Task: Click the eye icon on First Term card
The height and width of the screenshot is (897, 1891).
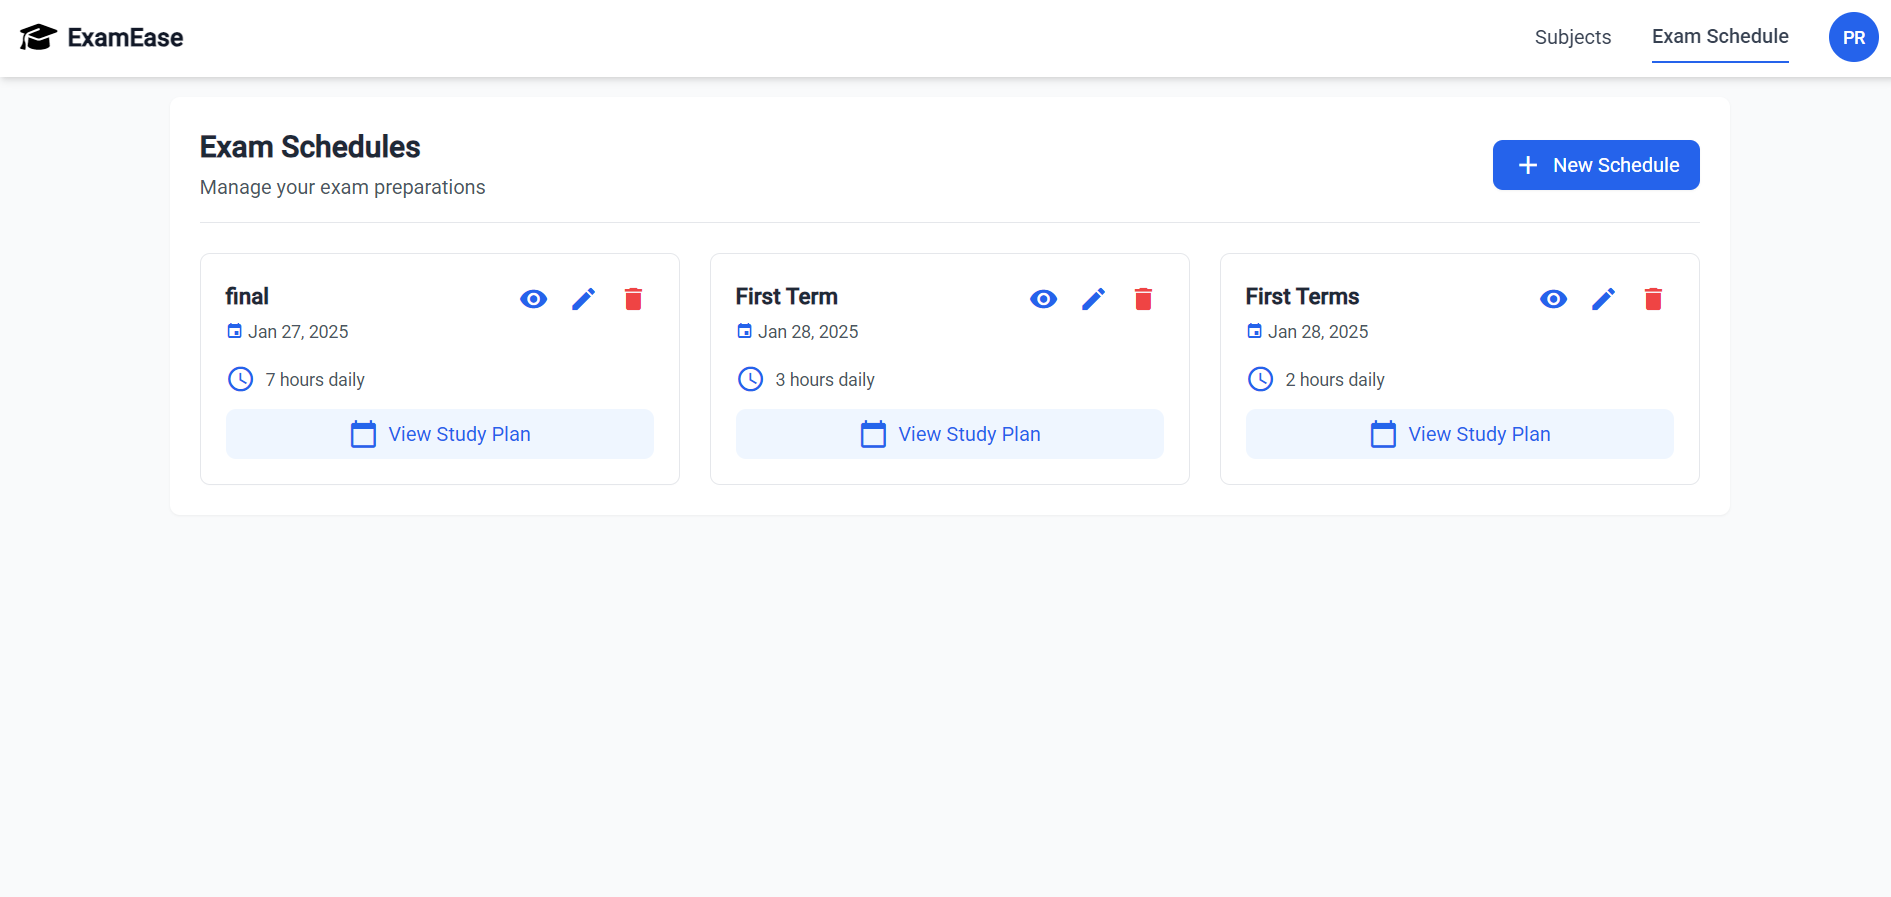Action: (x=1044, y=299)
